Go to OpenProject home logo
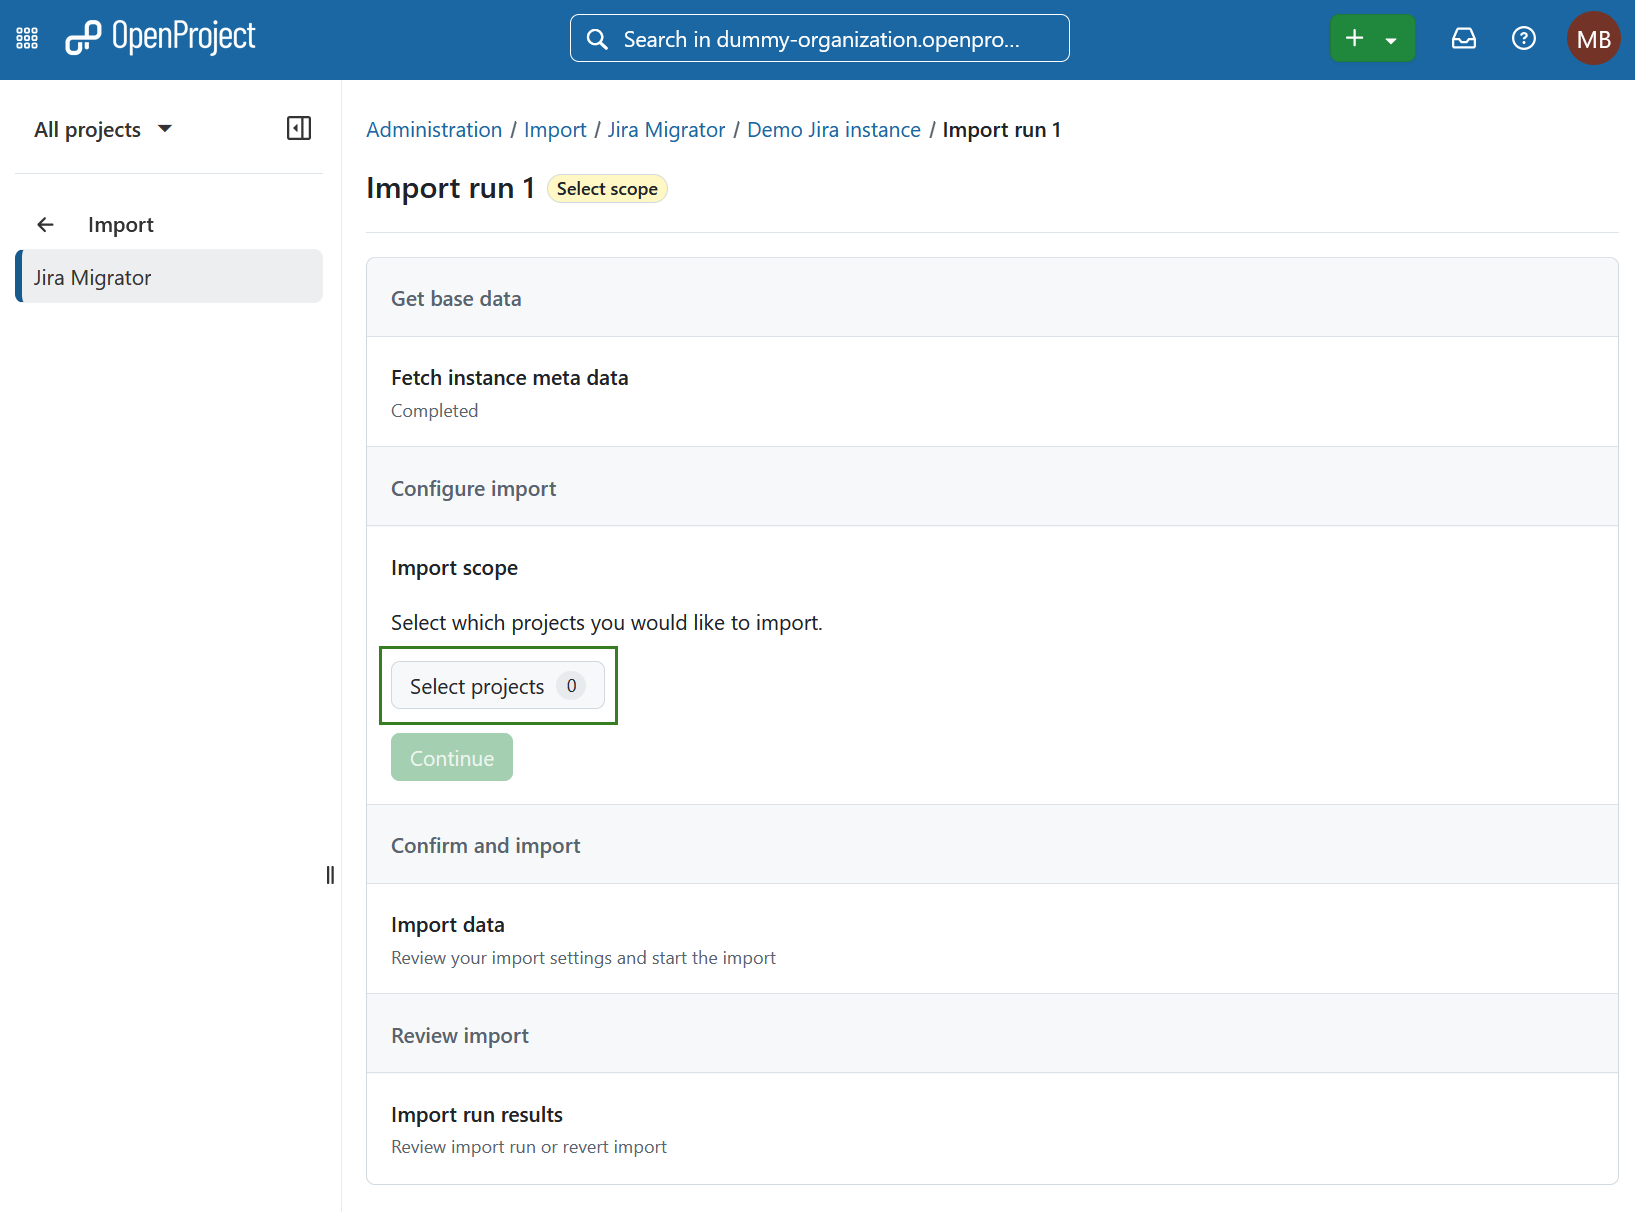This screenshot has height=1212, width=1635. (160, 38)
